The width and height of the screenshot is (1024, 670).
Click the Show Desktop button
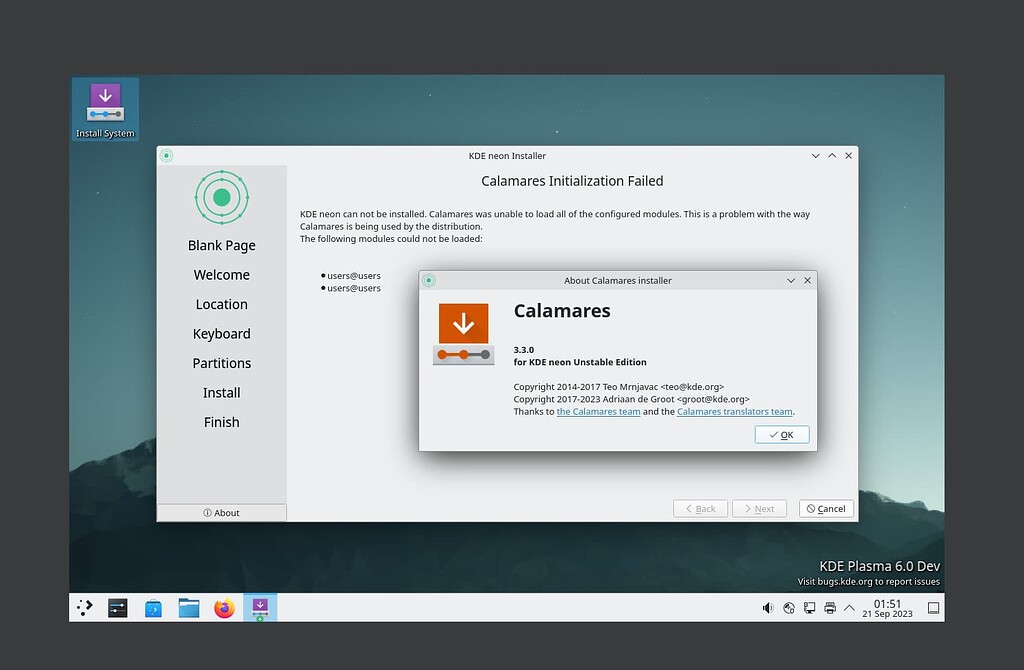pyautogui.click(x=934, y=608)
